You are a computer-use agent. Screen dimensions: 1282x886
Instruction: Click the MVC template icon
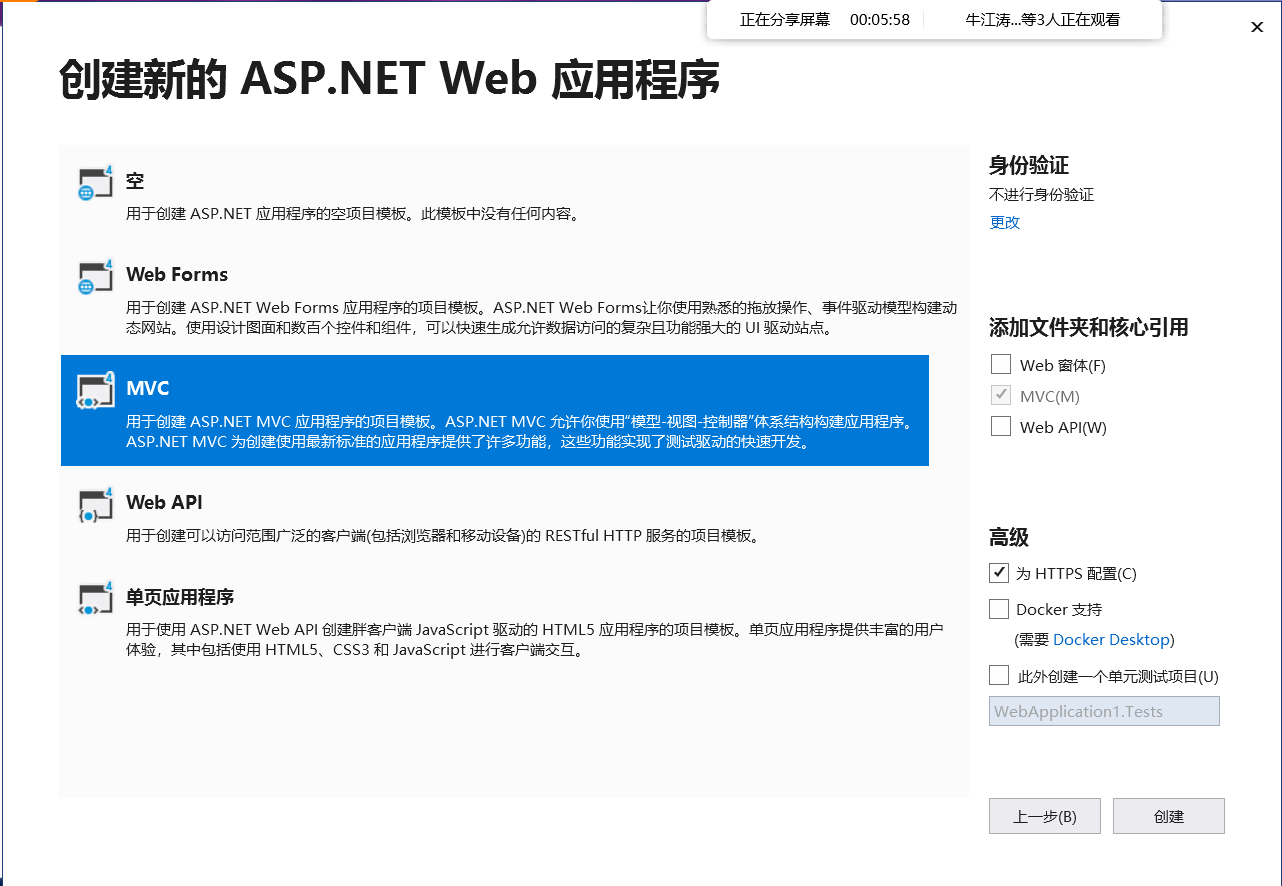click(x=95, y=391)
